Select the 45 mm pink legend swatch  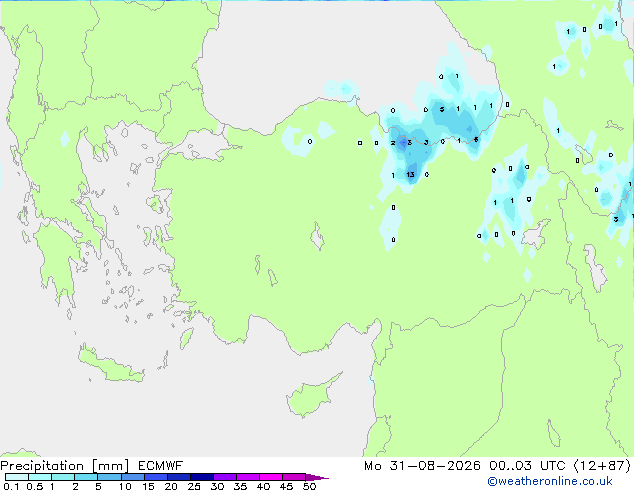coord(294,477)
